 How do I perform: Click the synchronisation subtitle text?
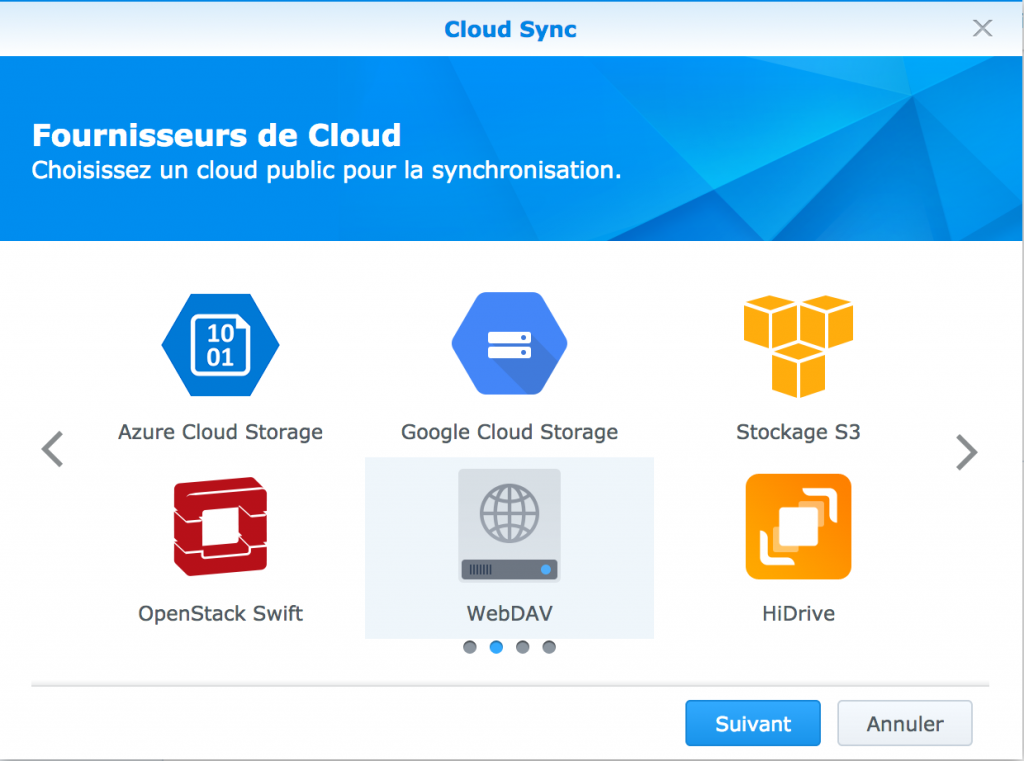[x=326, y=170]
